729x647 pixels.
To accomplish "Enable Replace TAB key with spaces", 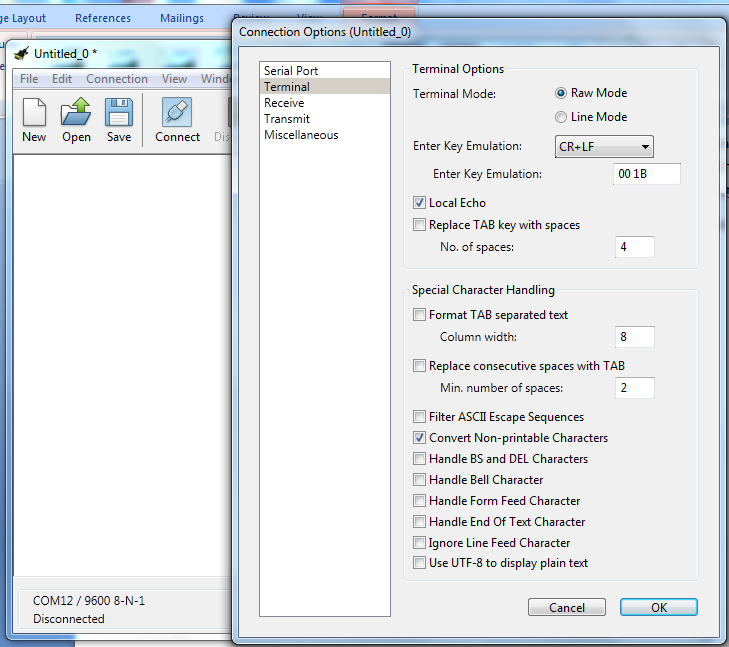I will (x=420, y=225).
